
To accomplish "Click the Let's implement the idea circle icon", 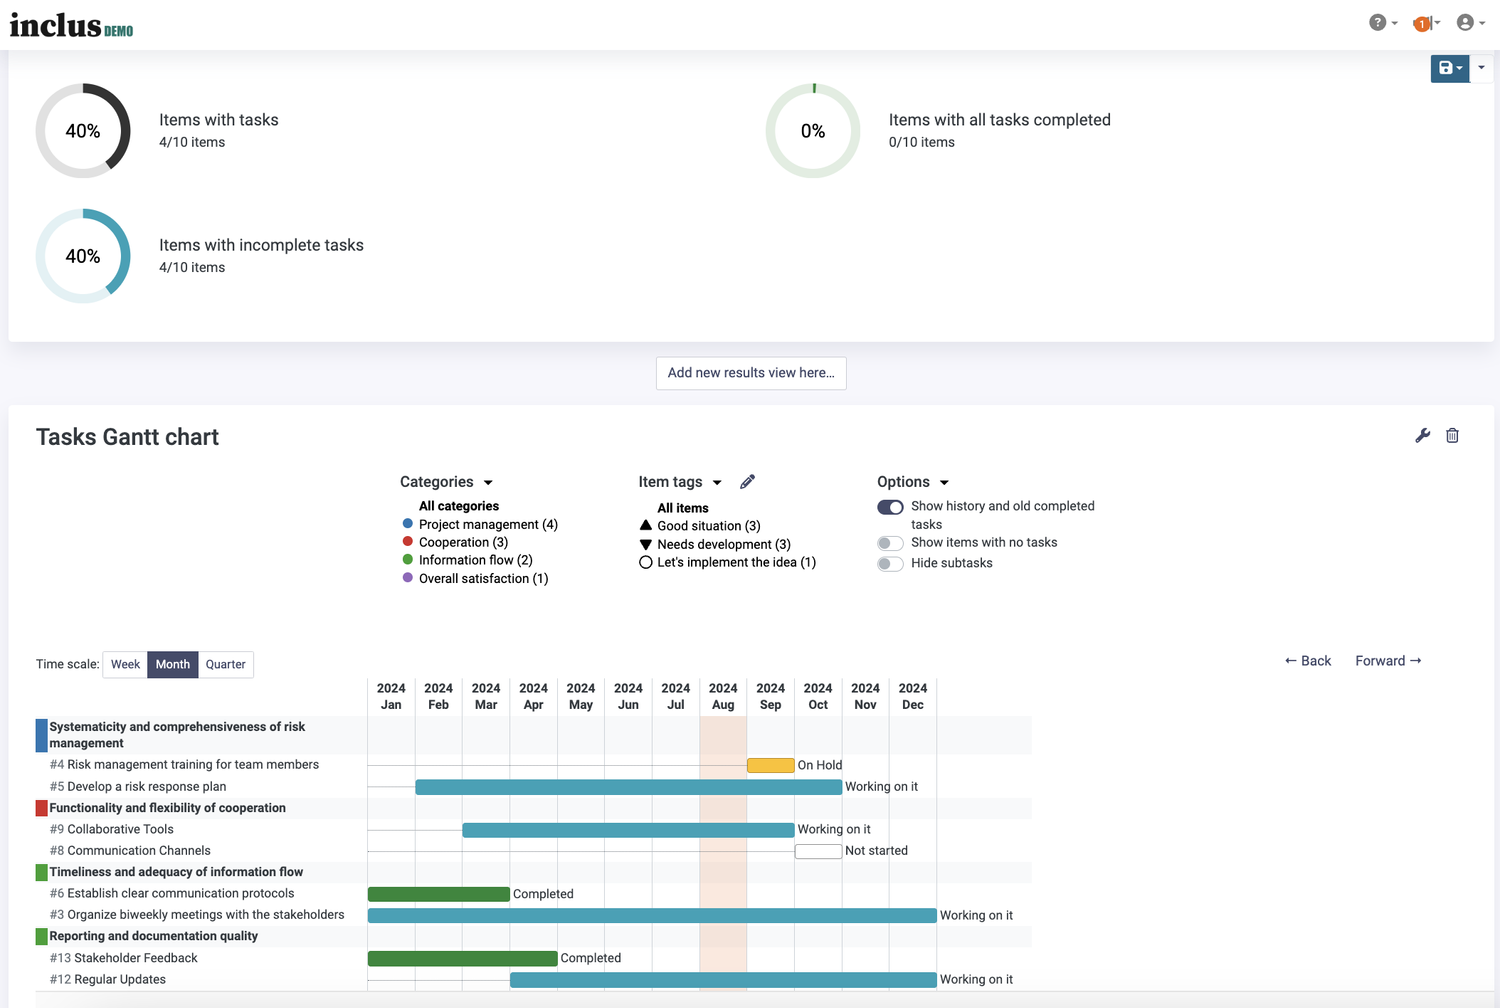I will pyautogui.click(x=646, y=563).
